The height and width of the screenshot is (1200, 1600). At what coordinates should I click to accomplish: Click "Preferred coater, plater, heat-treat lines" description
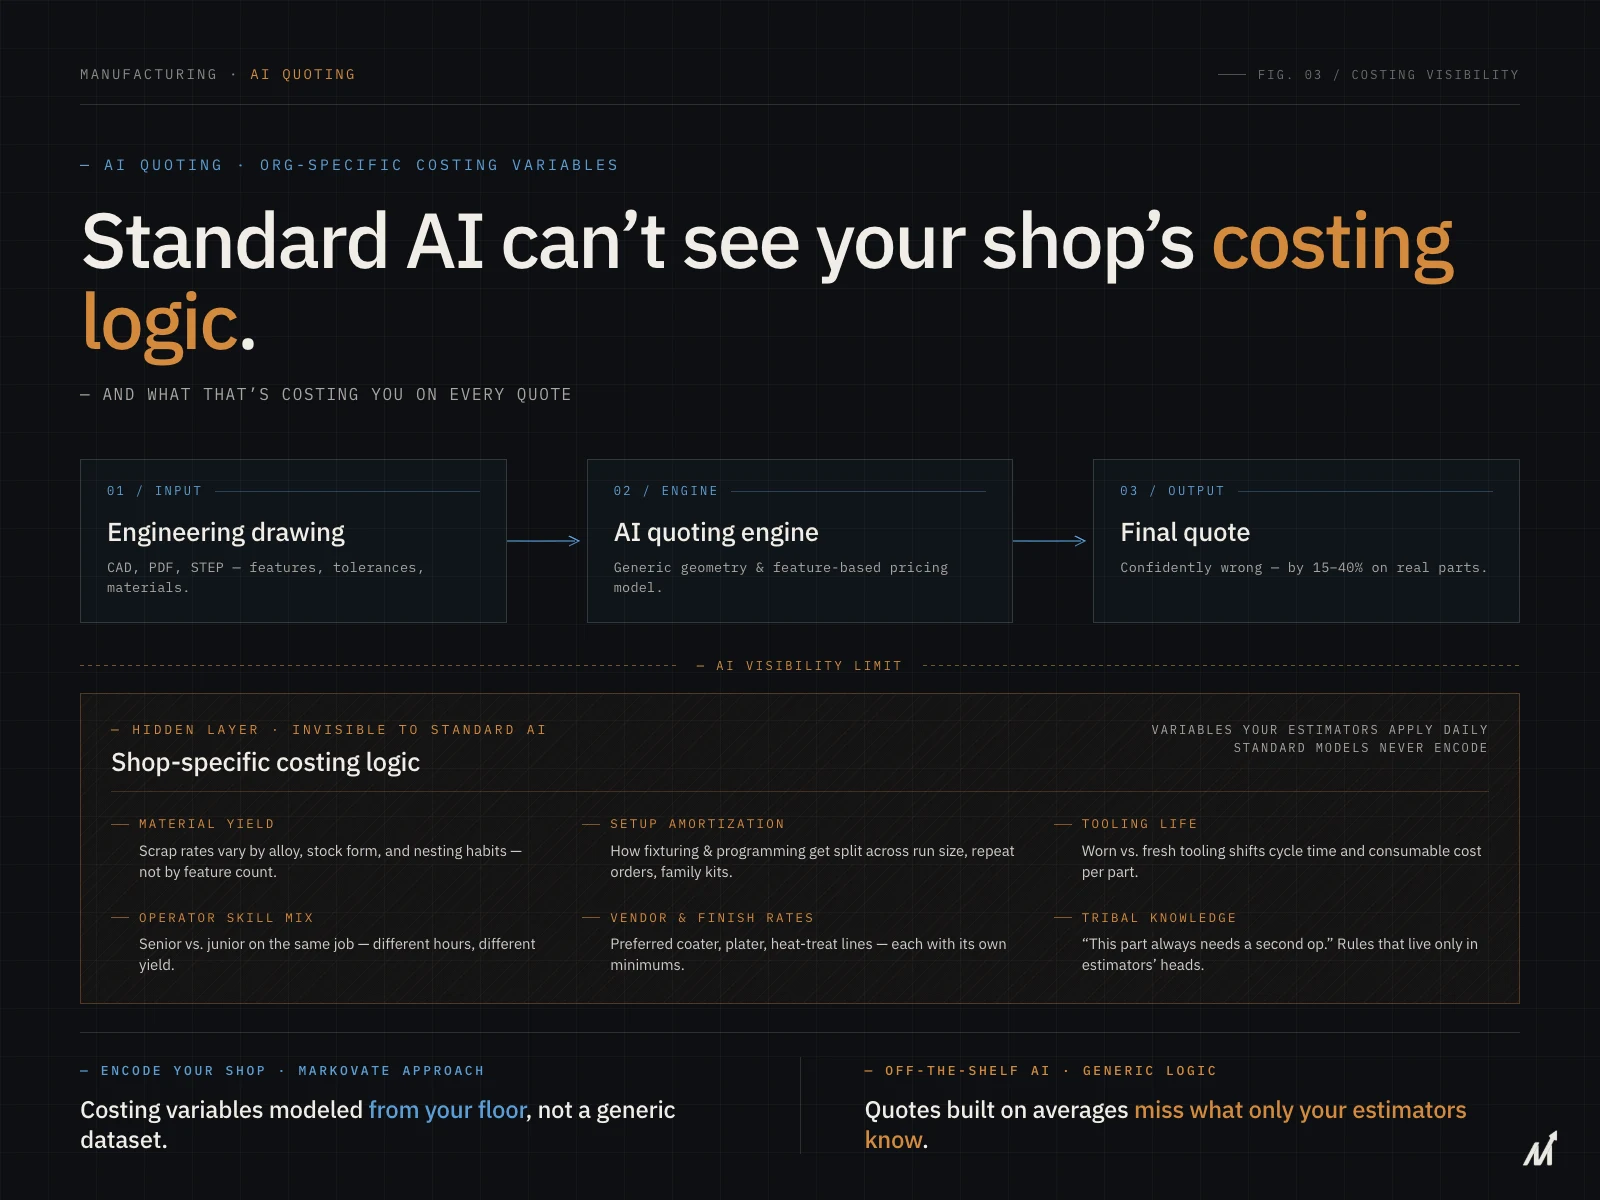[808, 955]
